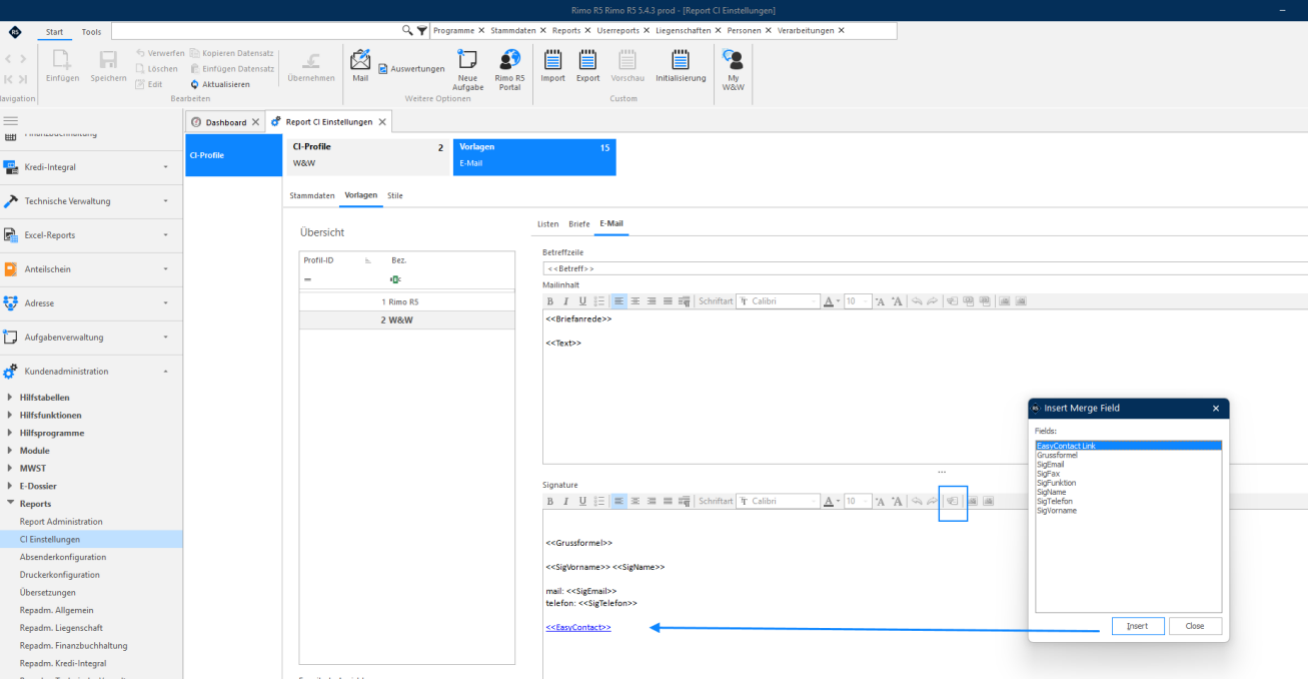
Task: Open Signature font size dropdown
Action: click(866, 501)
